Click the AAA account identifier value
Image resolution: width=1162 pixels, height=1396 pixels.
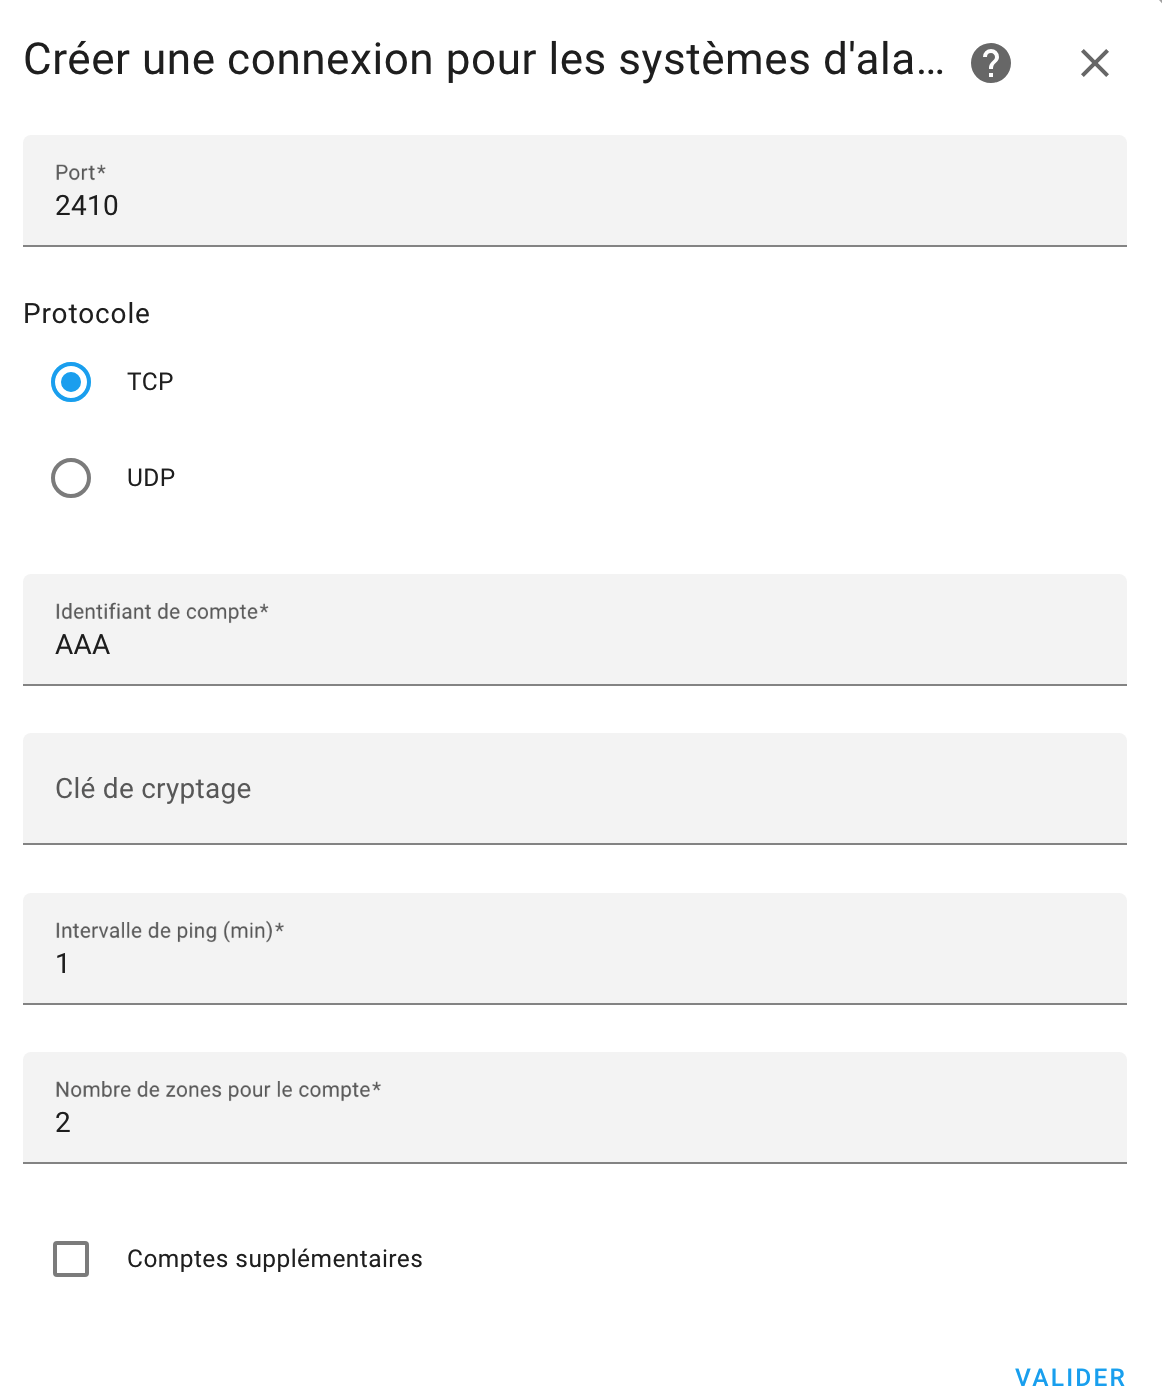(x=81, y=645)
